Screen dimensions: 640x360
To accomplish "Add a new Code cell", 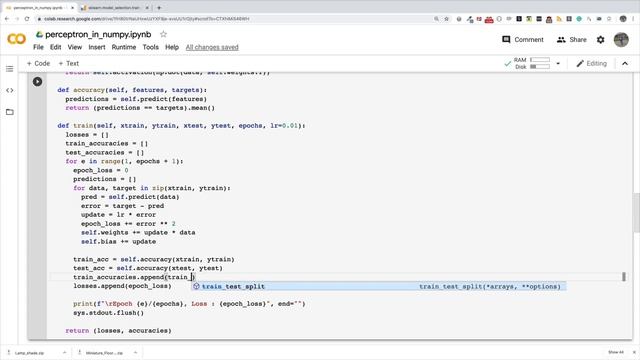I will click(x=38, y=64).
